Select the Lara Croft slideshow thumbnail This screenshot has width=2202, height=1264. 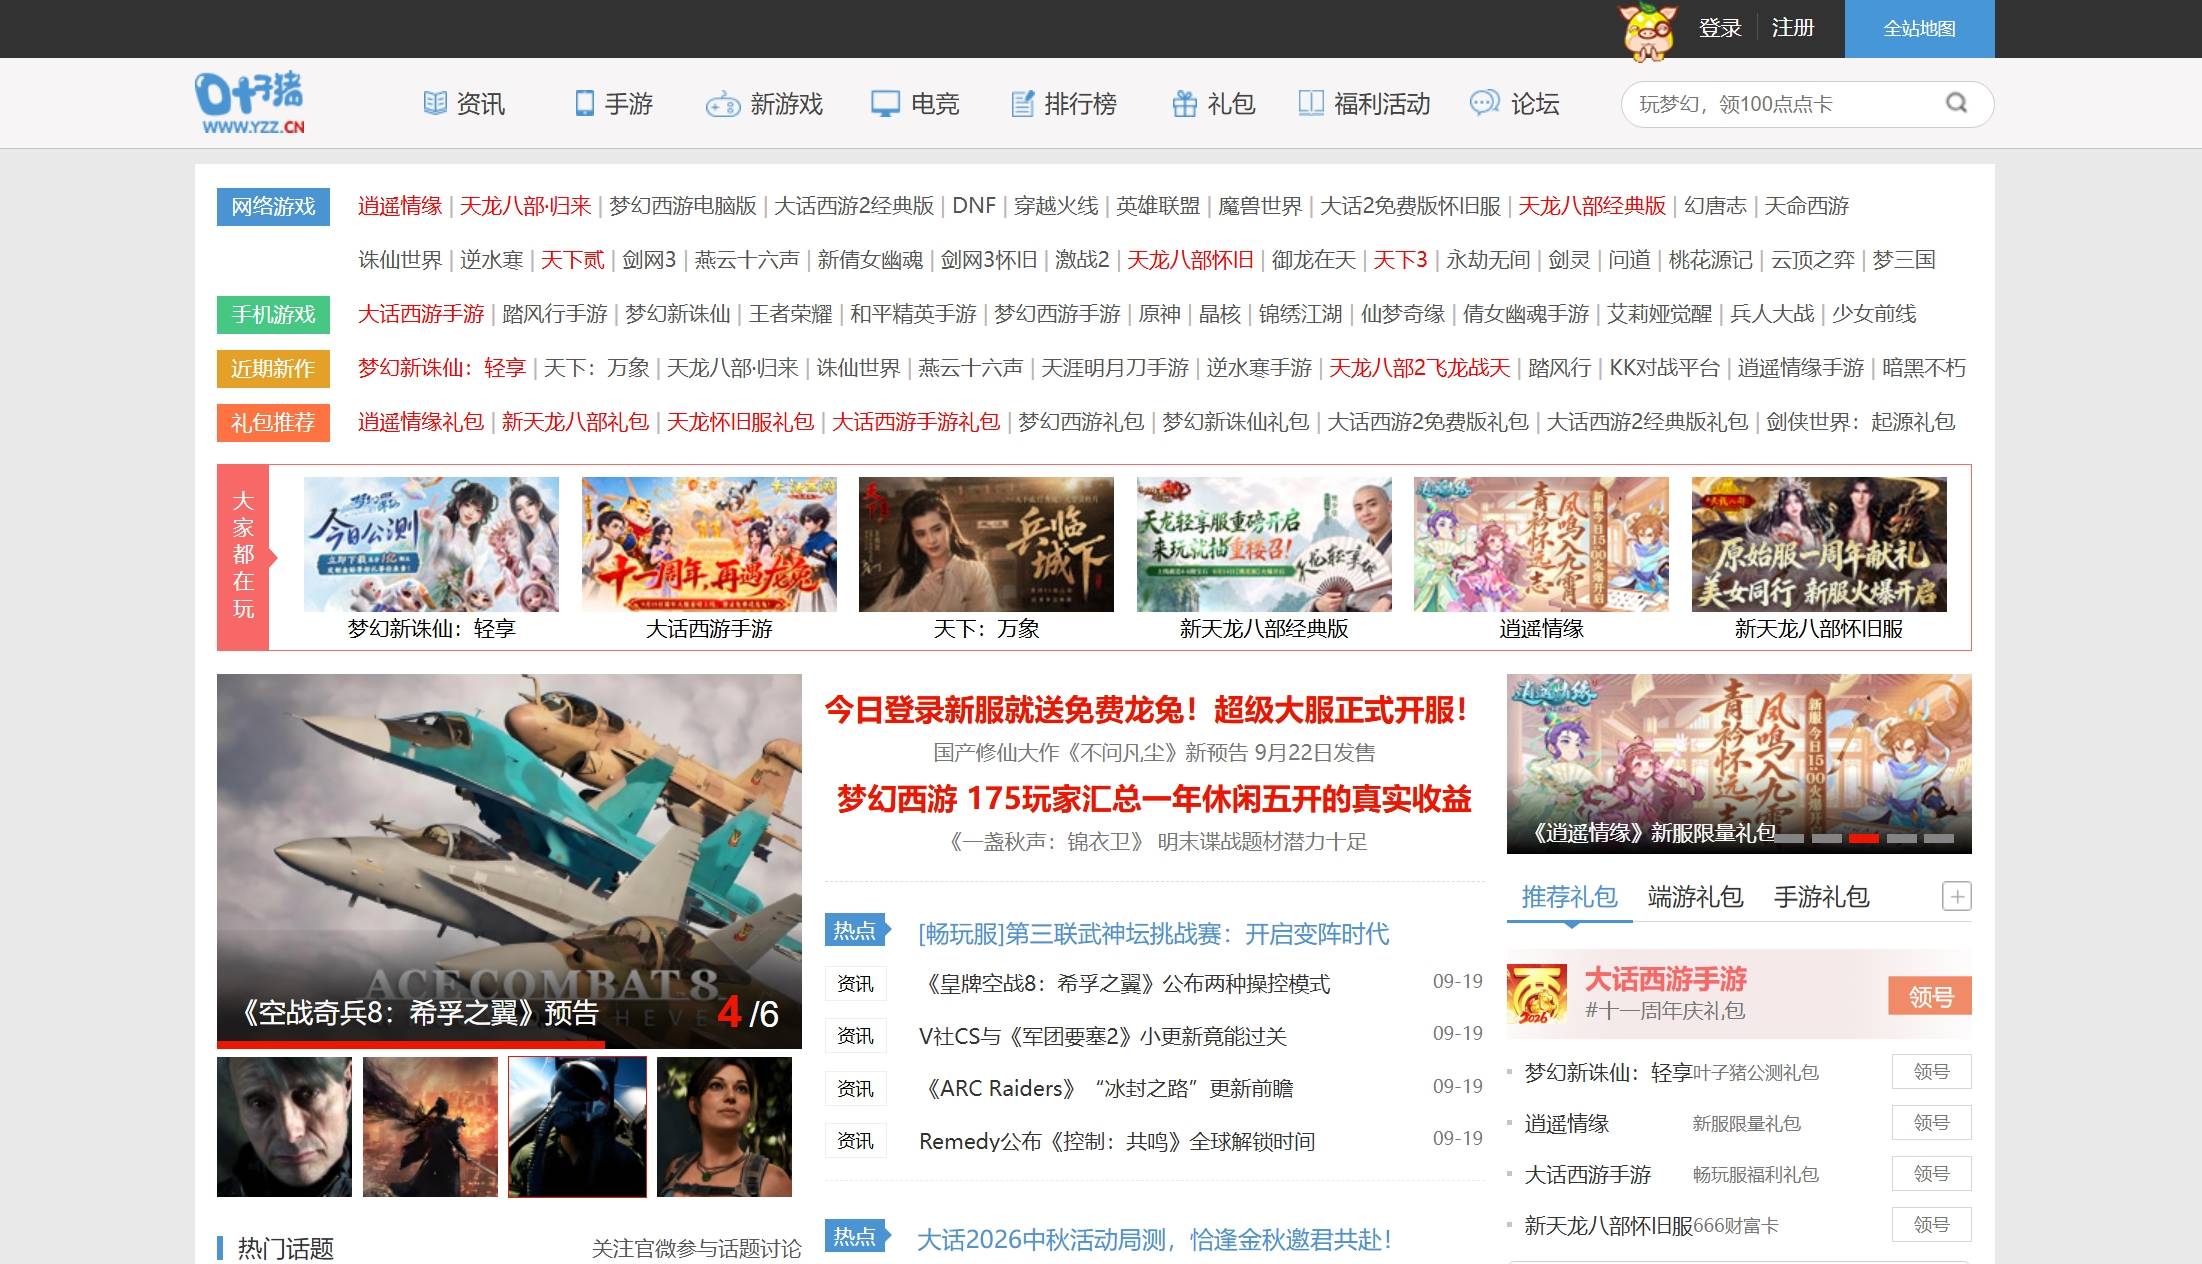pyautogui.click(x=724, y=1127)
